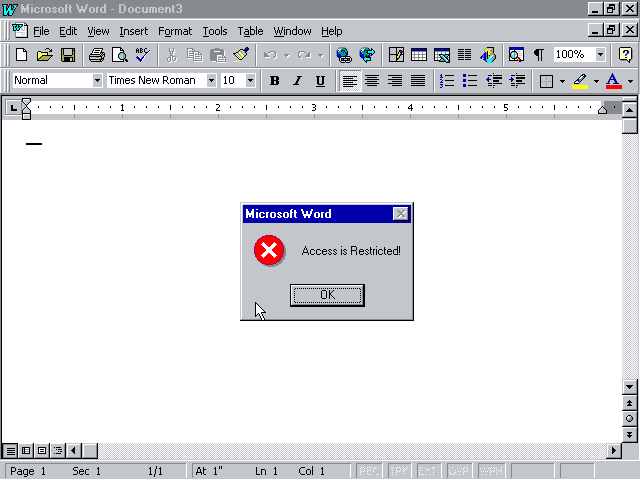Expand font color options arrow
Screen dimensions: 640x480
[x=630, y=81]
